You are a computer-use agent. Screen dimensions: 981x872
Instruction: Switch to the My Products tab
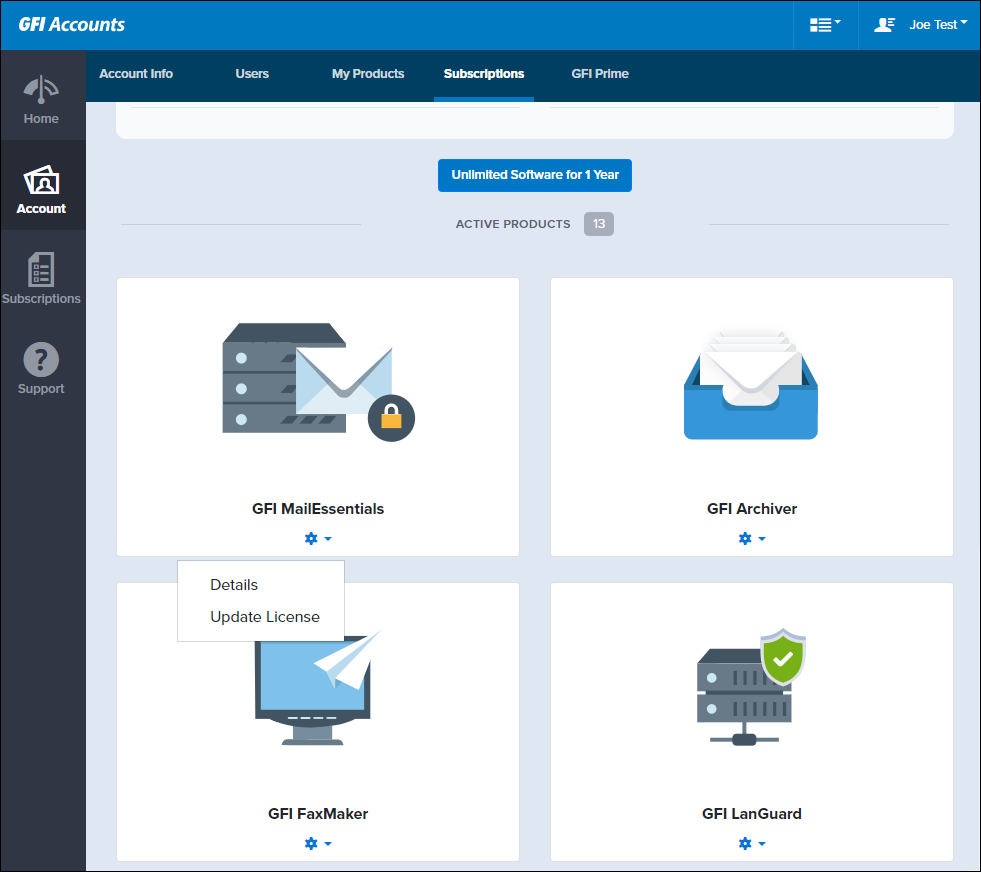click(368, 74)
